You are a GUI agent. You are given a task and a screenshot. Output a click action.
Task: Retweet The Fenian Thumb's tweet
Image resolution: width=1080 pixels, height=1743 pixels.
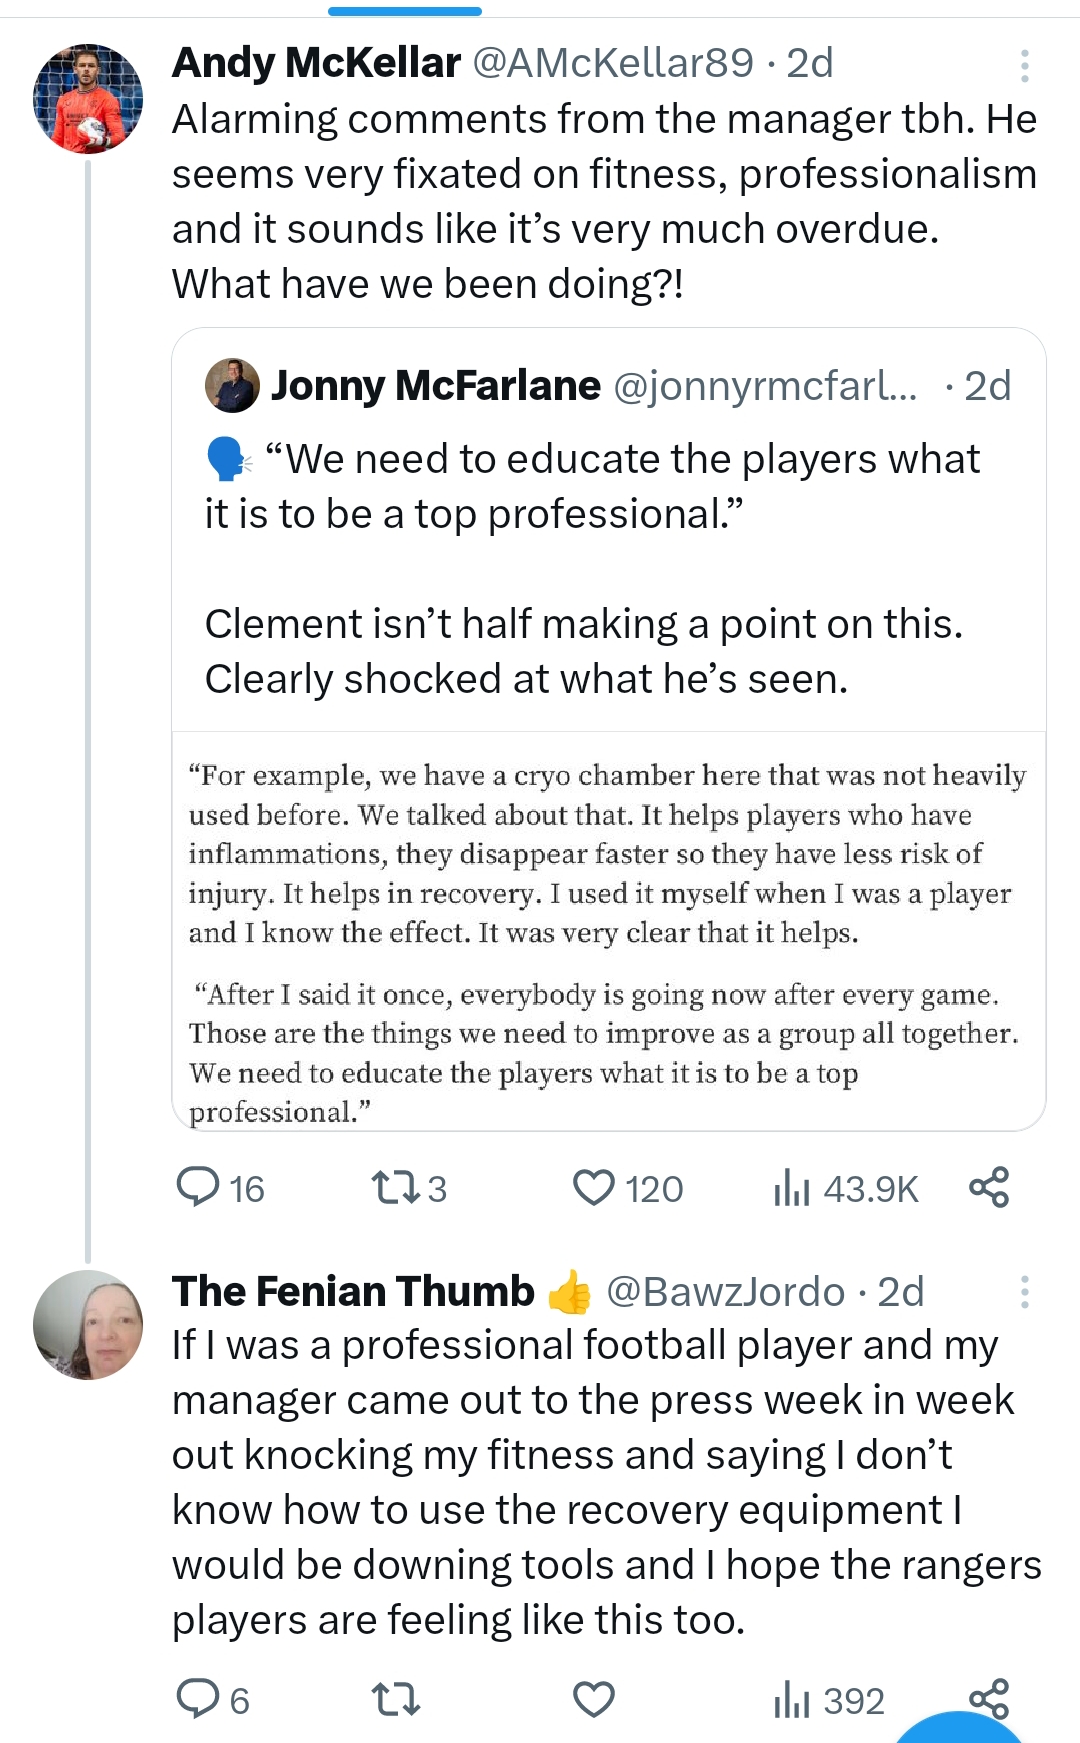click(395, 1699)
